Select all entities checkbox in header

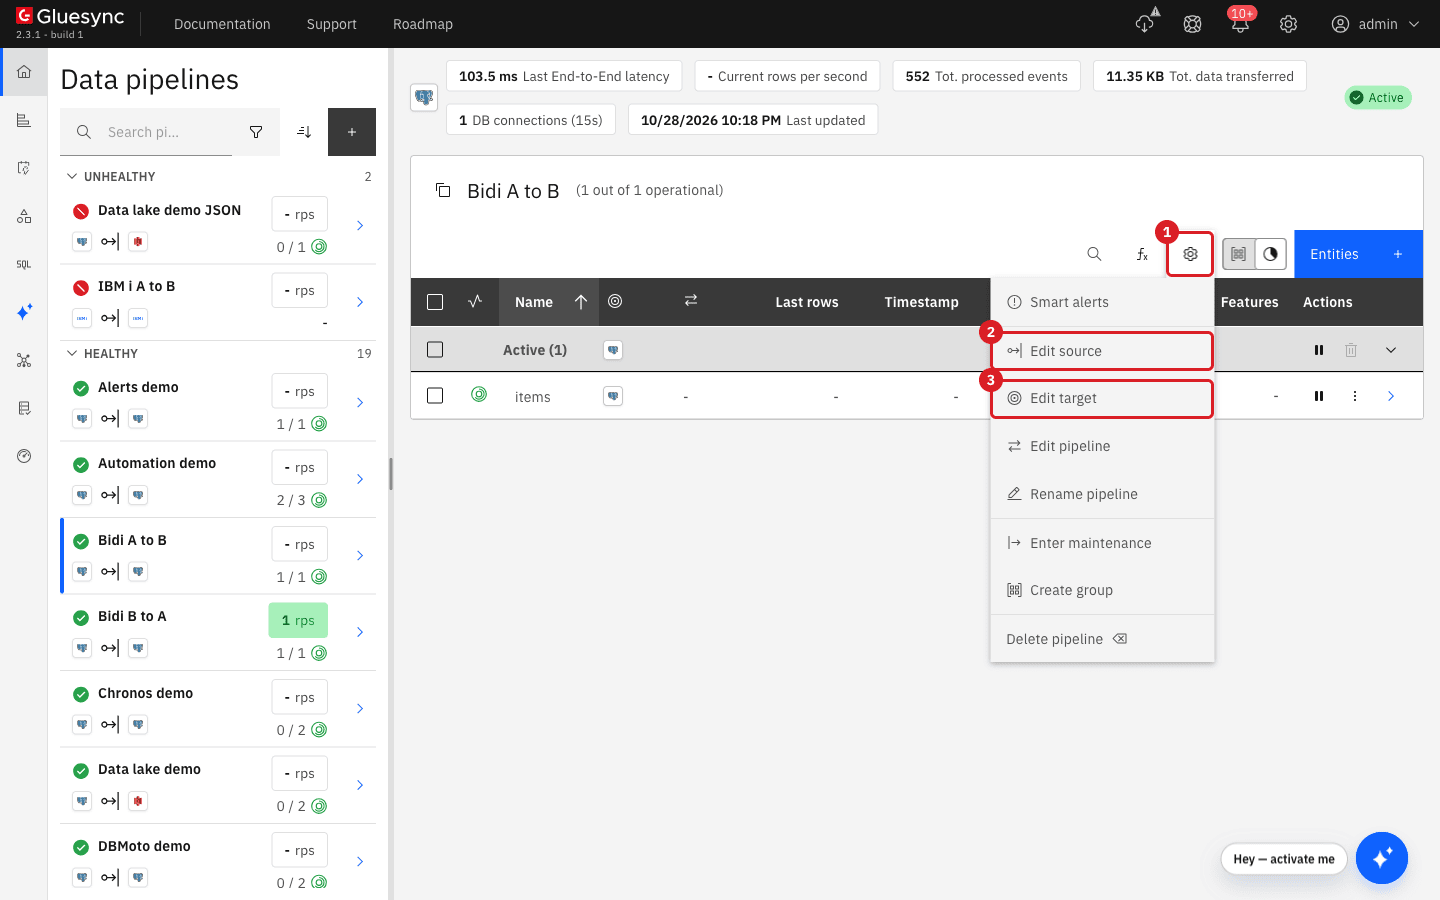[x=435, y=302]
